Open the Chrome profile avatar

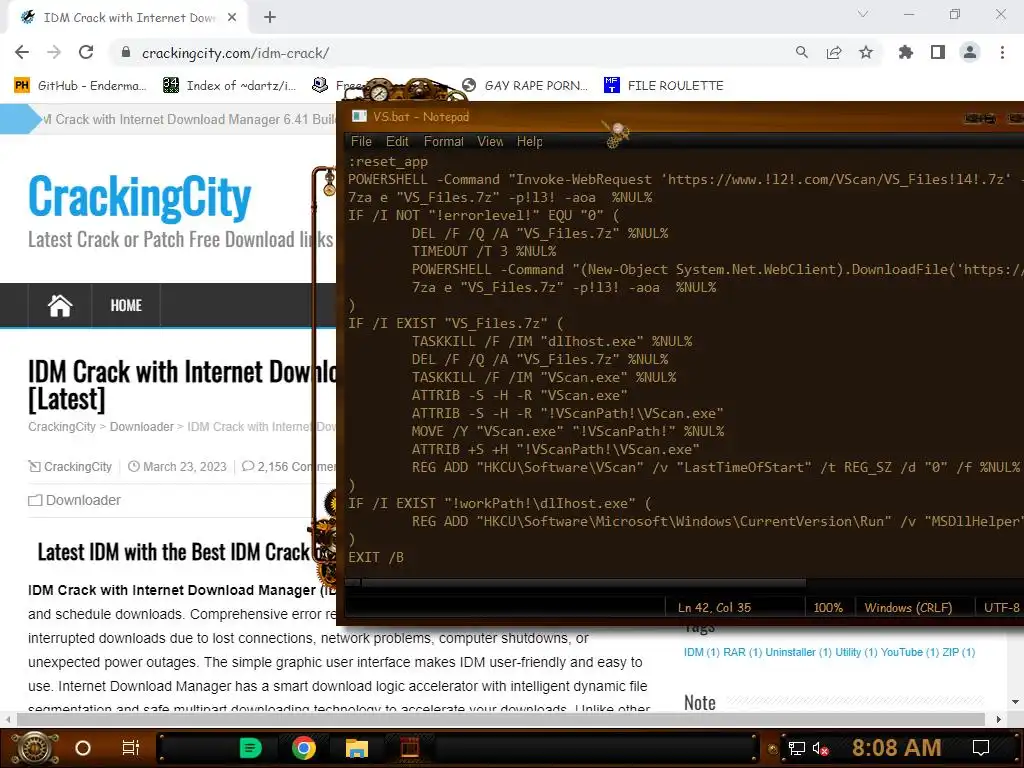click(x=970, y=52)
